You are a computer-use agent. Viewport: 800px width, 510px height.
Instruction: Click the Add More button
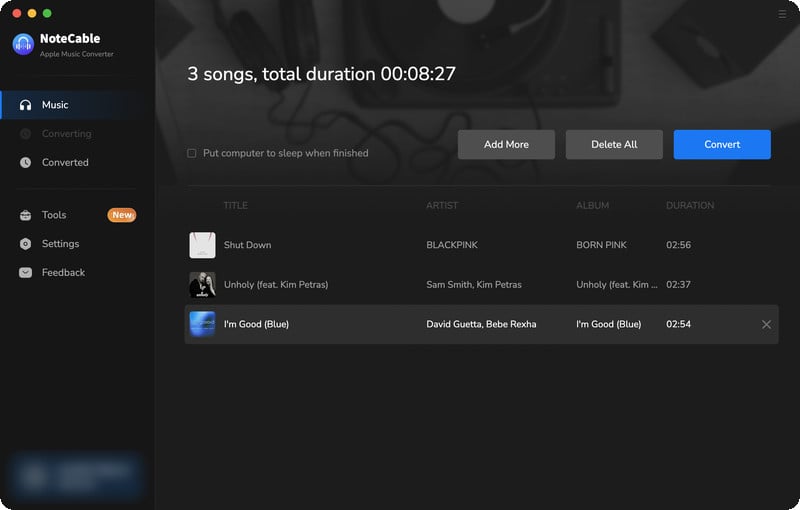[506, 144]
